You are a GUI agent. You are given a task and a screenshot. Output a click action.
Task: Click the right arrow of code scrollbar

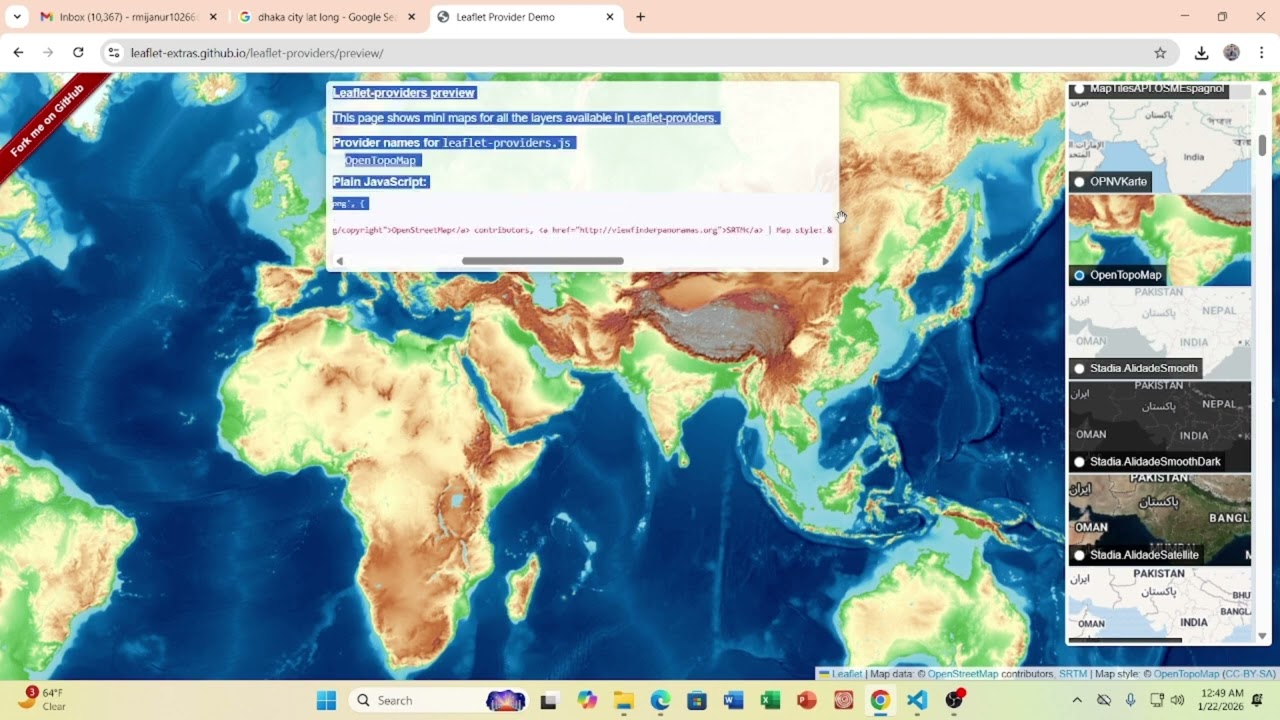point(825,261)
